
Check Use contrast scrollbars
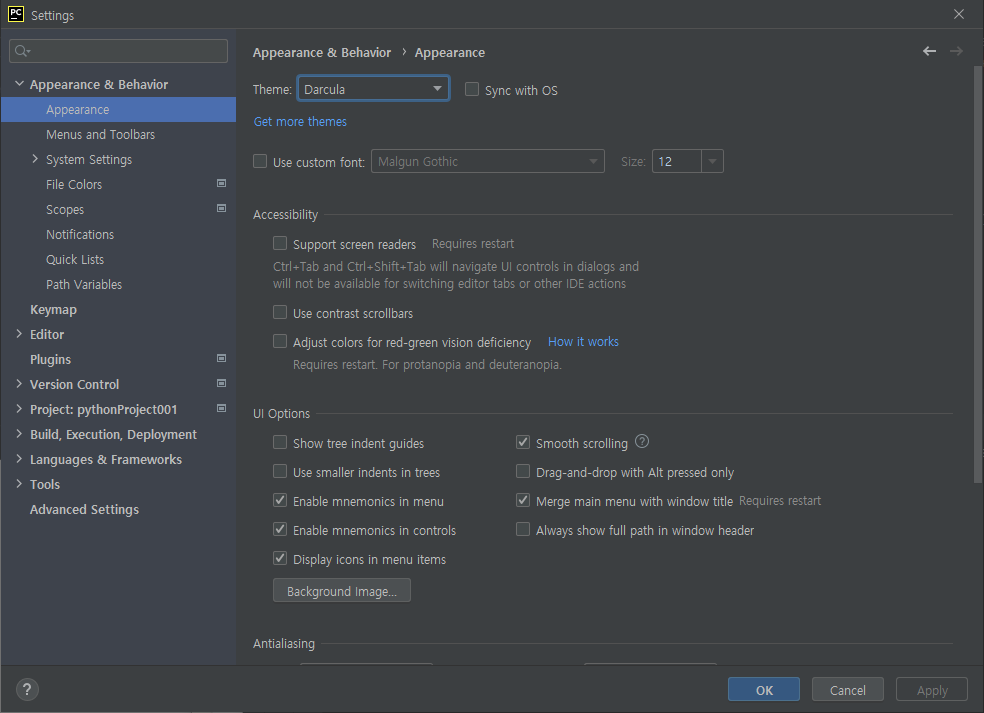click(280, 312)
